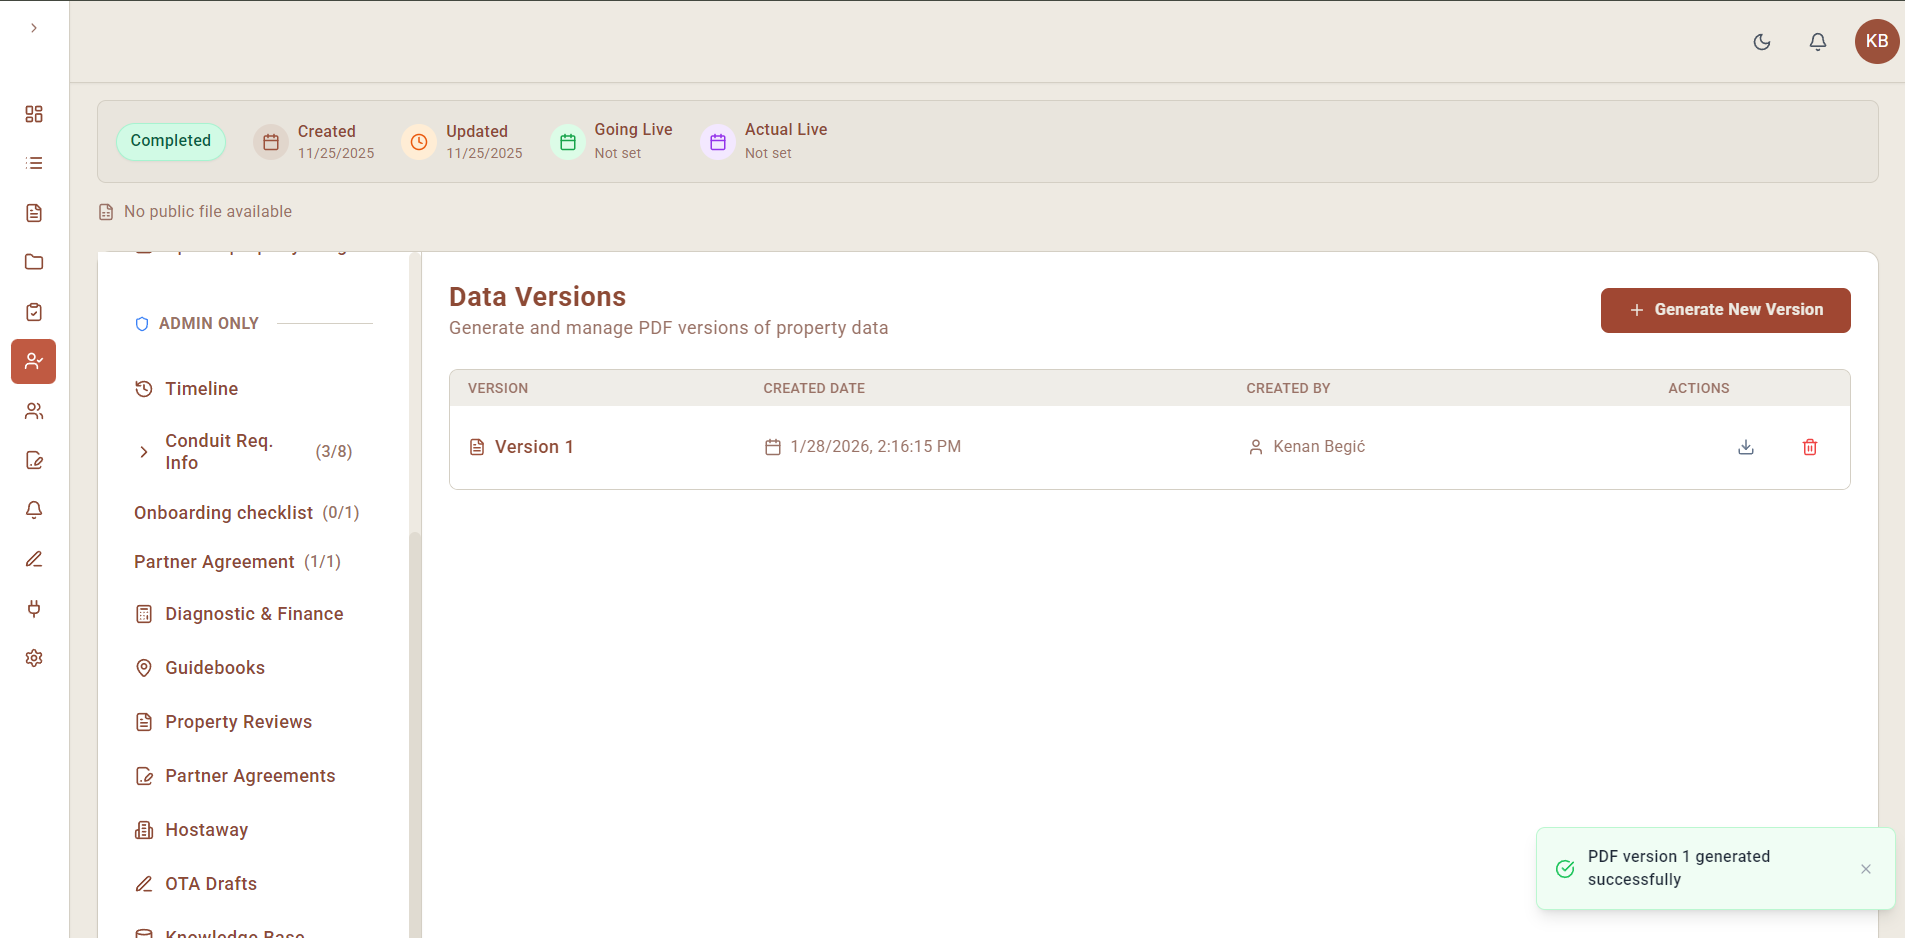Open Version 1 in the data versions table
1905x938 pixels.
pyautogui.click(x=536, y=447)
